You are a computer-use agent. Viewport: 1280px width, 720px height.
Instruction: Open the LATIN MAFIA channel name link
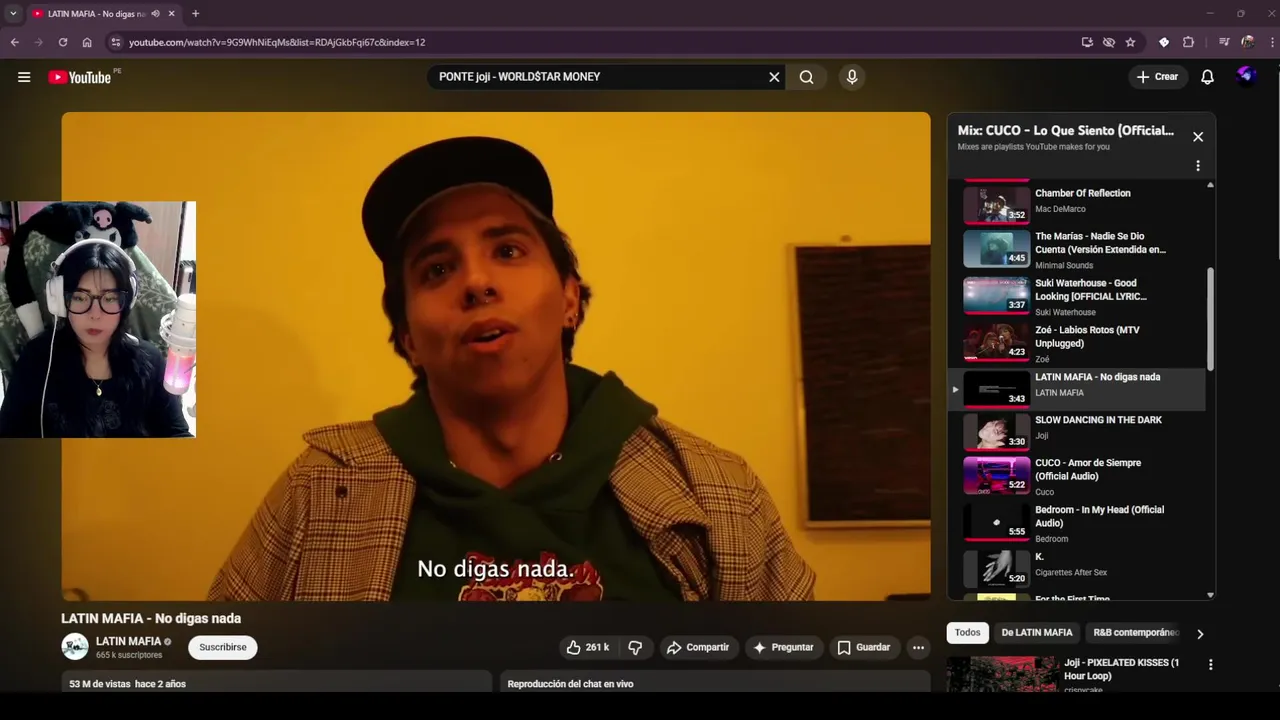click(x=128, y=641)
